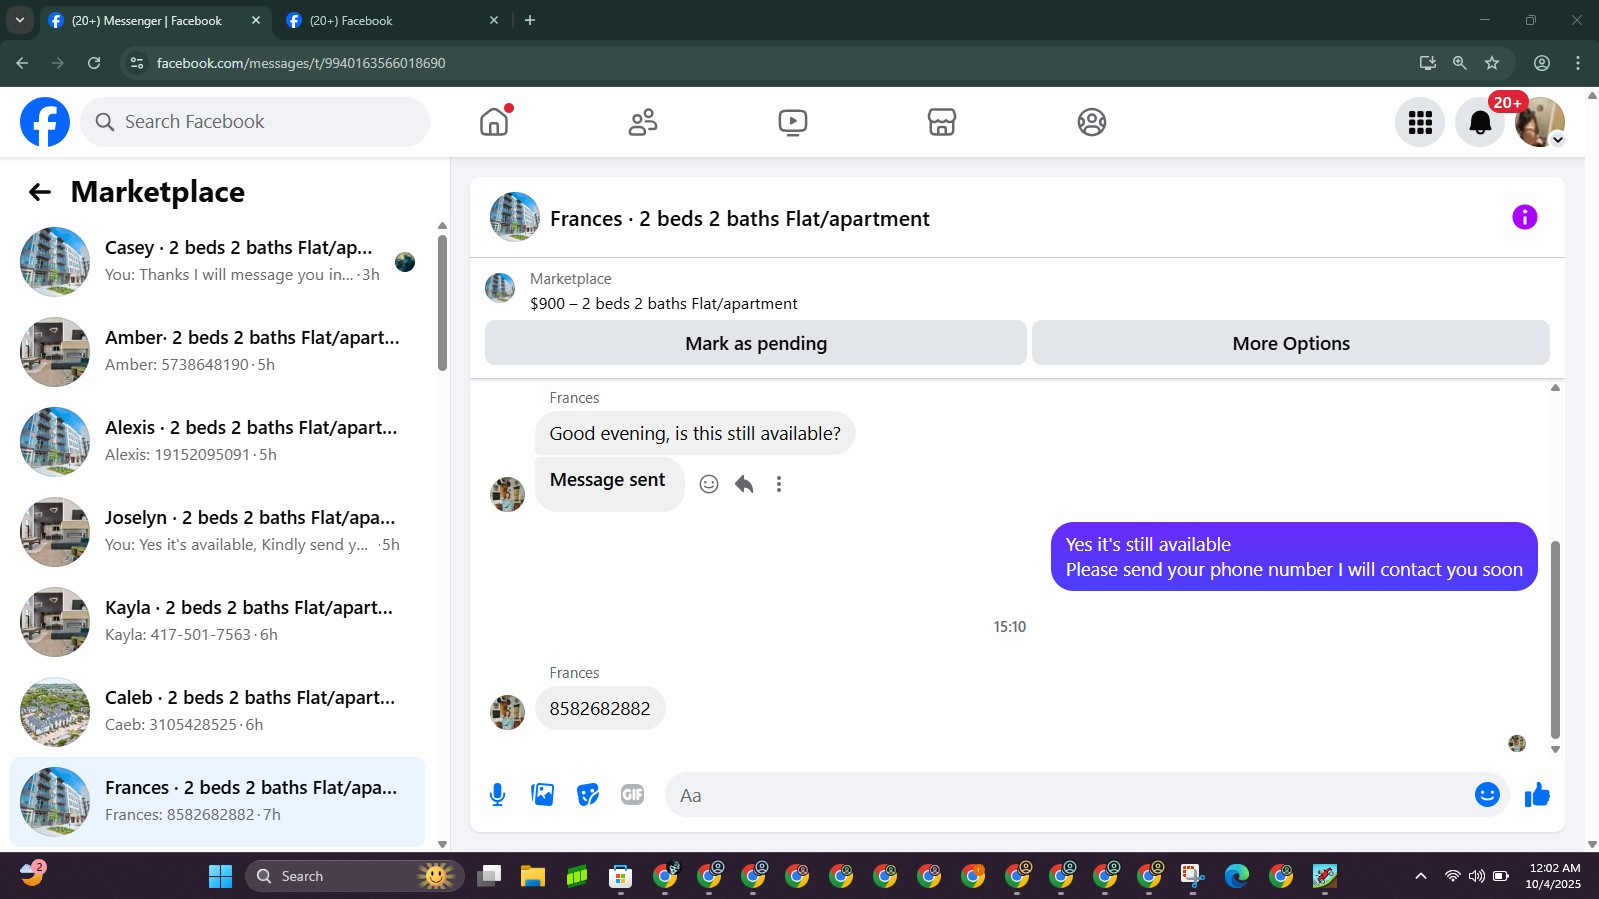React to 'Message sent' with emoji icon
Viewport: 1599px width, 899px height.
point(709,484)
